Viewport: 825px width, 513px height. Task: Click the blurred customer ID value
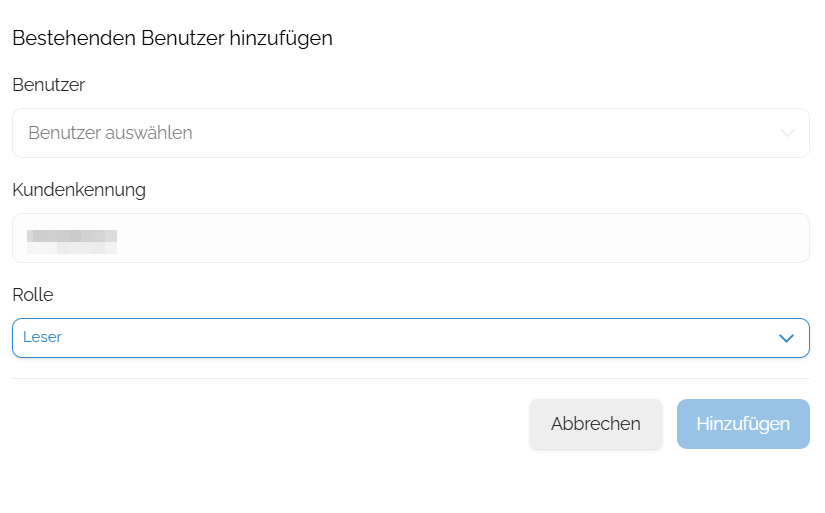coord(72,242)
